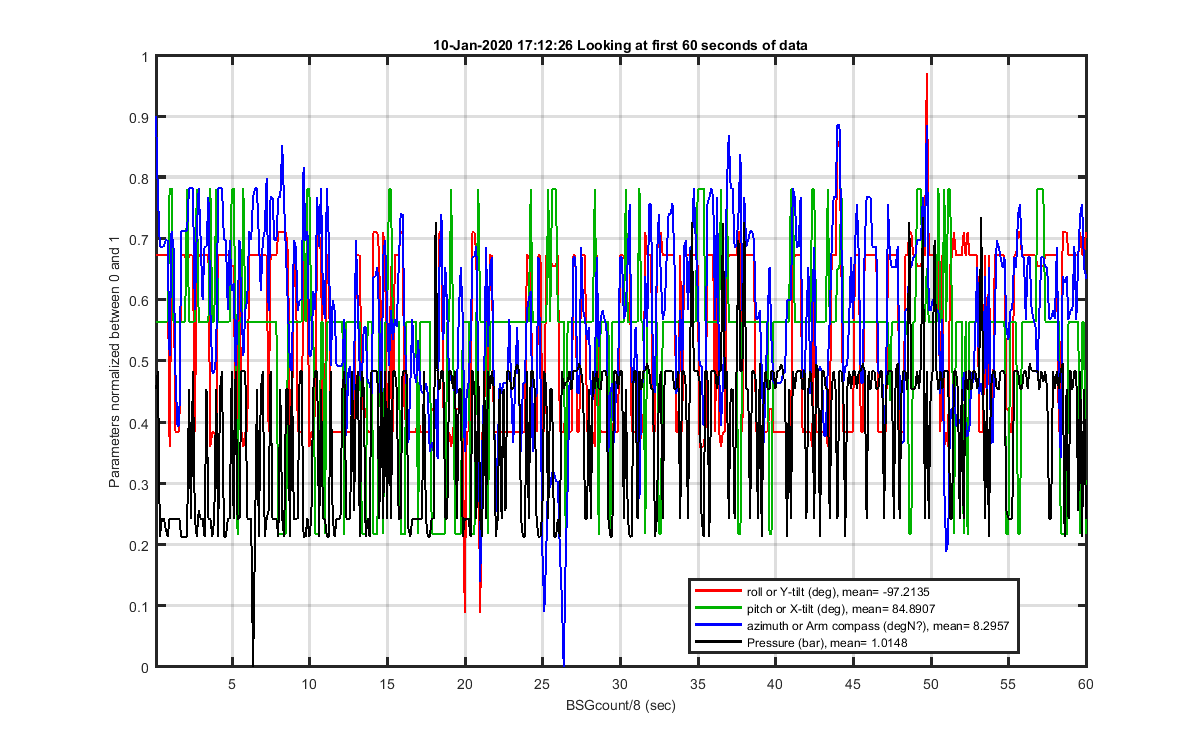The image size is (1200, 750).
Task: Click y-axis tick label 0.4
Action: point(139,423)
